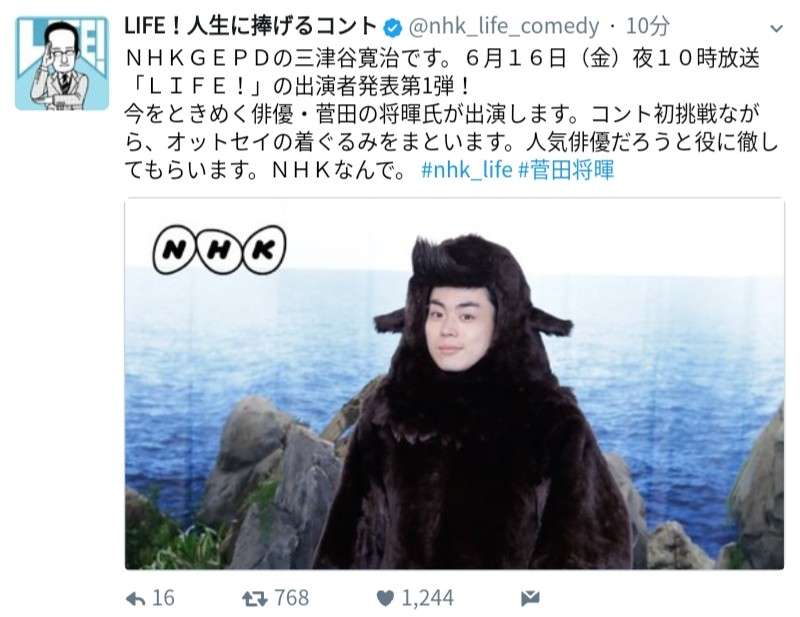Open the #菅田将暉 hashtag
Viewport: 800px width, 617px height.
click(566, 169)
